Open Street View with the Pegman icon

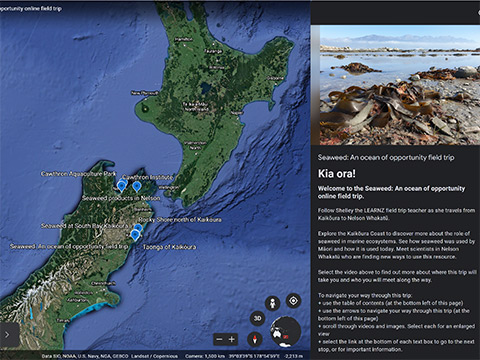tap(273, 303)
